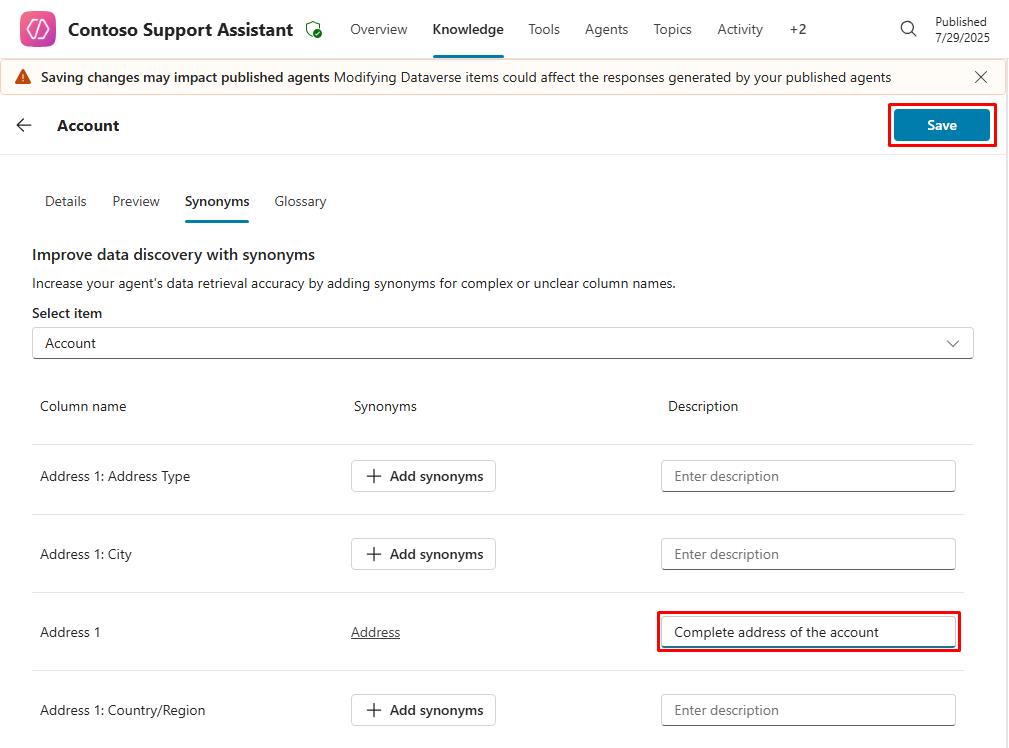Navigate to the Agents section
This screenshot has height=748, width=1009.
click(x=606, y=29)
